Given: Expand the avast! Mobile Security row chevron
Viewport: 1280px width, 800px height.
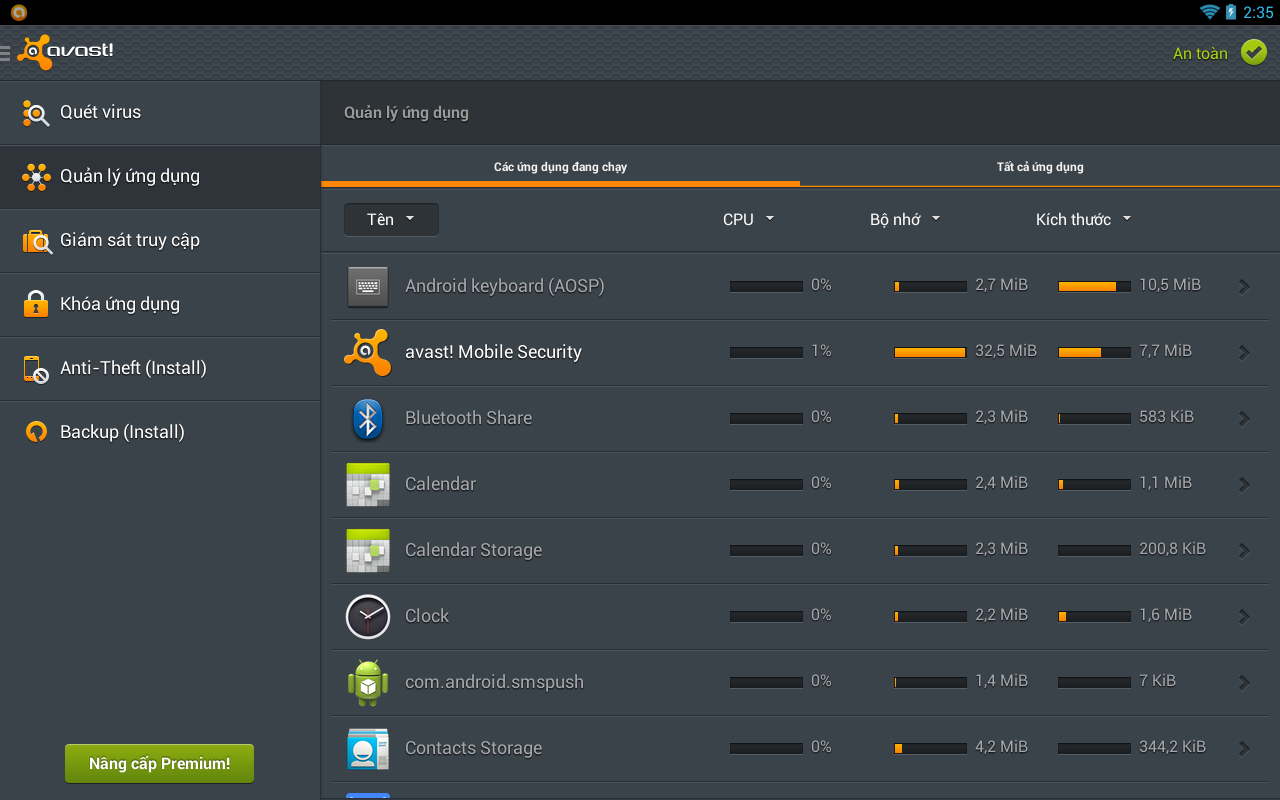Looking at the screenshot, I should pyautogui.click(x=1244, y=352).
